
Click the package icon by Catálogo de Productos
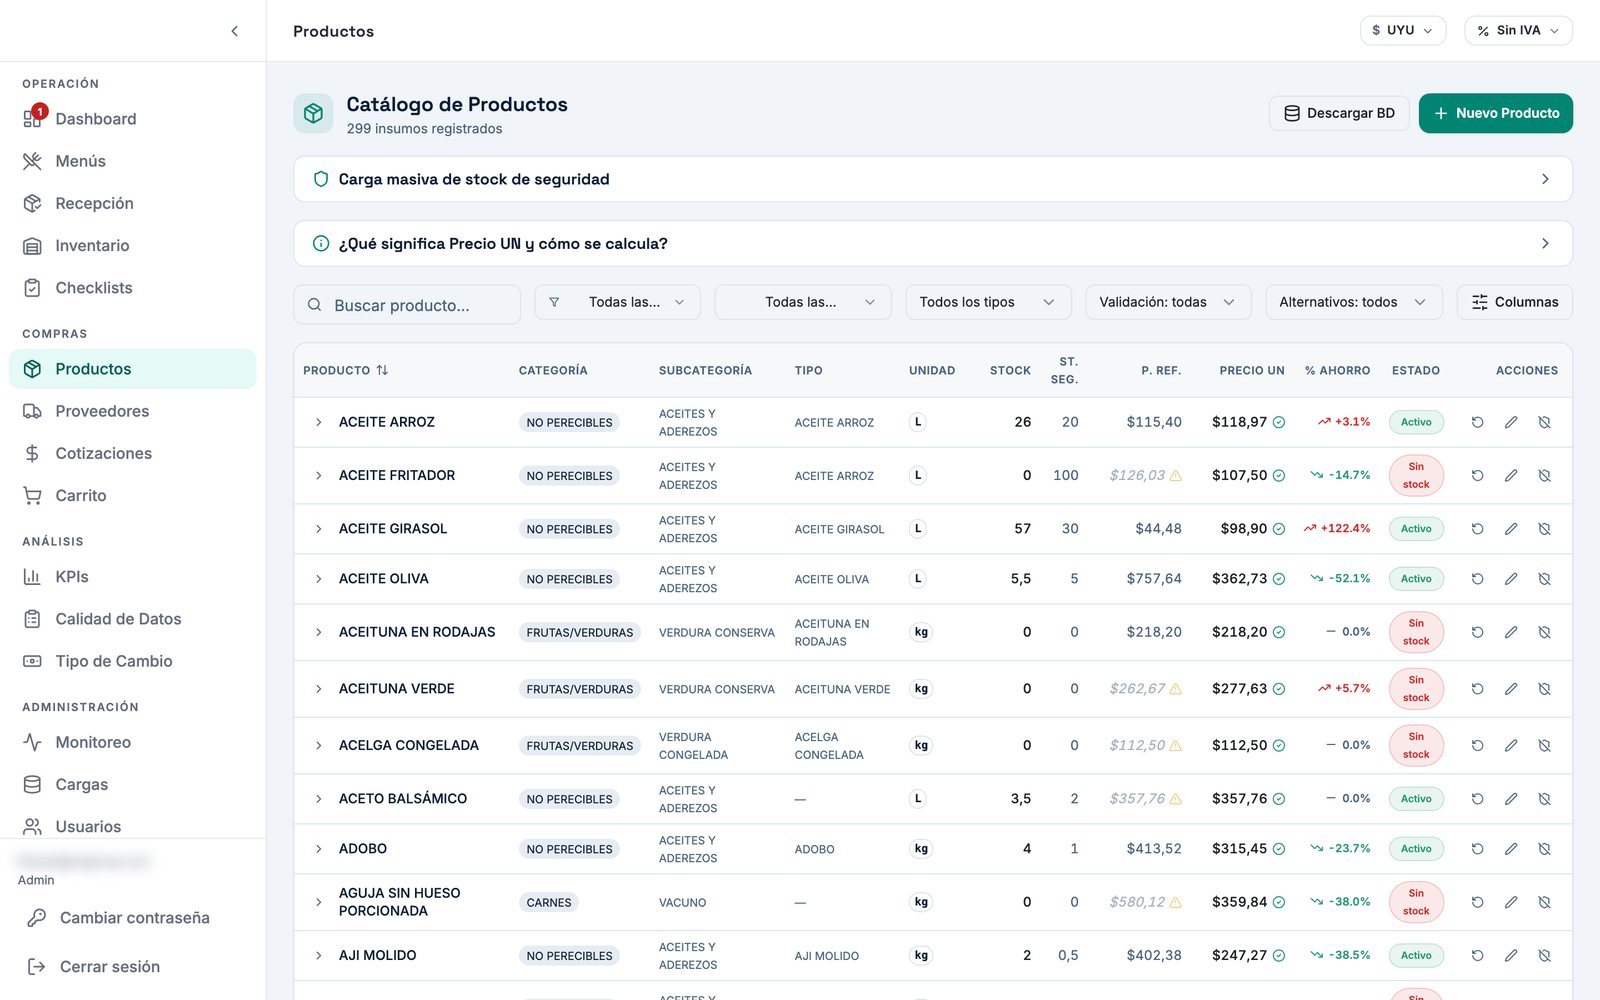pyautogui.click(x=313, y=113)
